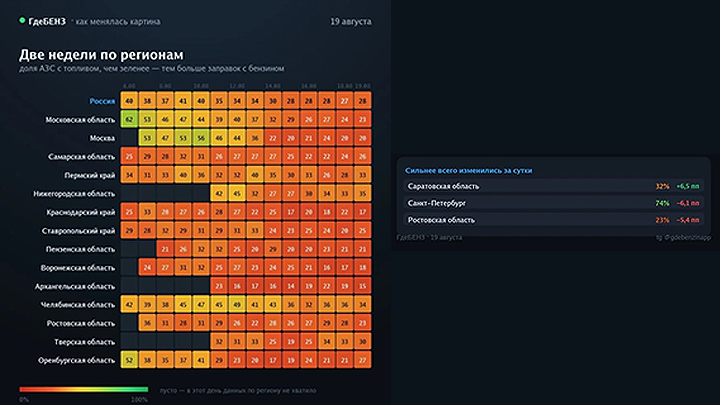720x405 pixels.
Task: Click the 33 cell in Ставропольский край row
Action: point(255,230)
